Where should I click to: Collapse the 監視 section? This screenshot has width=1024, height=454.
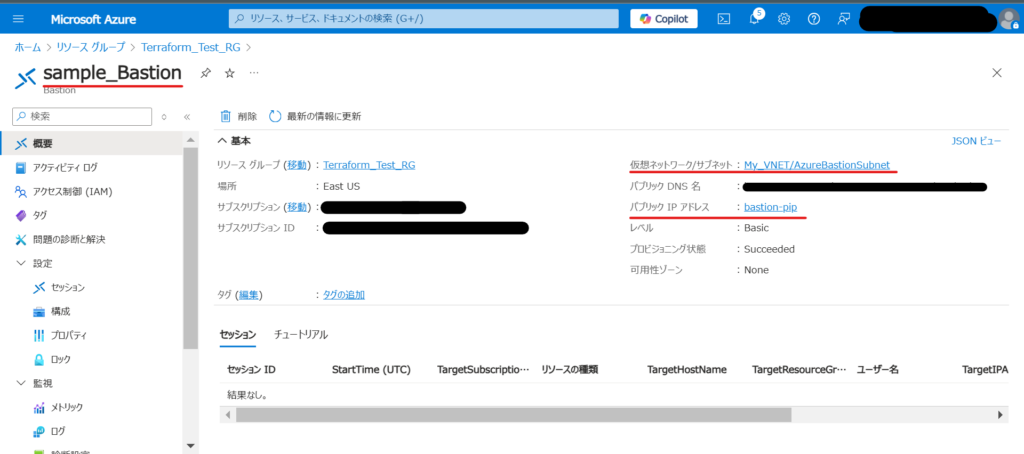(x=21, y=383)
